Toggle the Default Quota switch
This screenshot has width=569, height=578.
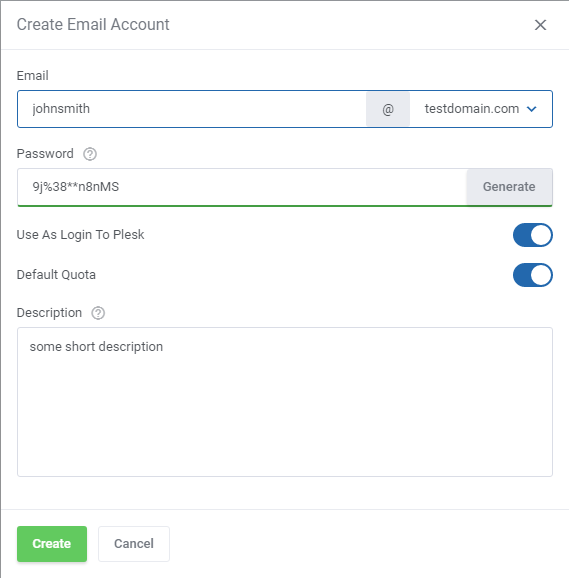tap(533, 275)
